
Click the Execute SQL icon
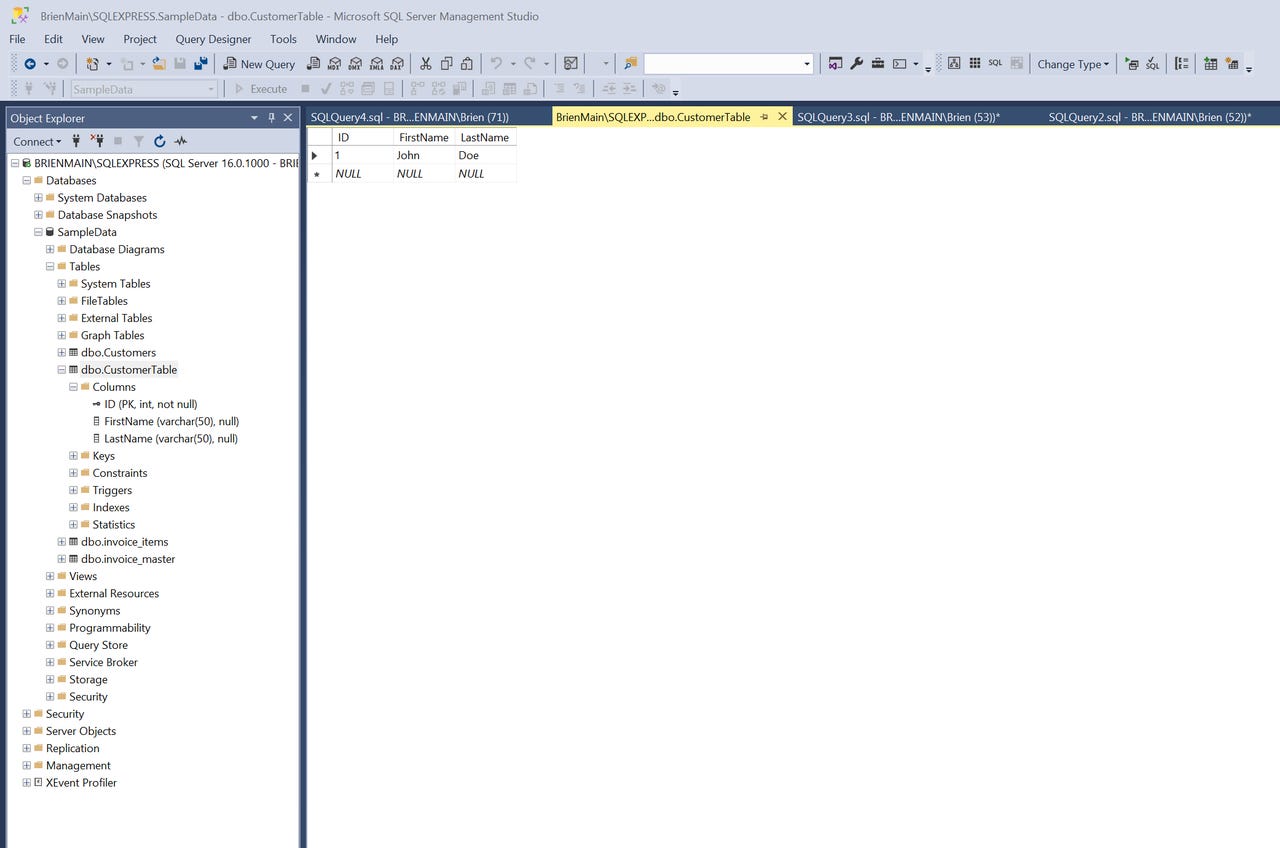point(1131,64)
